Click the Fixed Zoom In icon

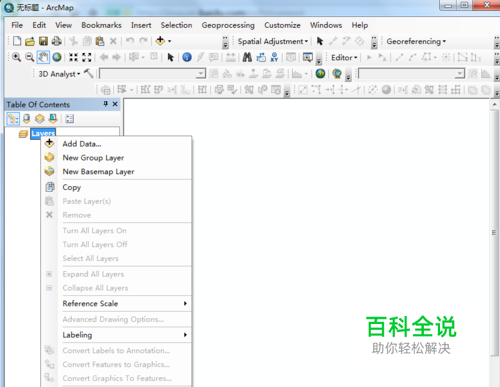[73, 57]
